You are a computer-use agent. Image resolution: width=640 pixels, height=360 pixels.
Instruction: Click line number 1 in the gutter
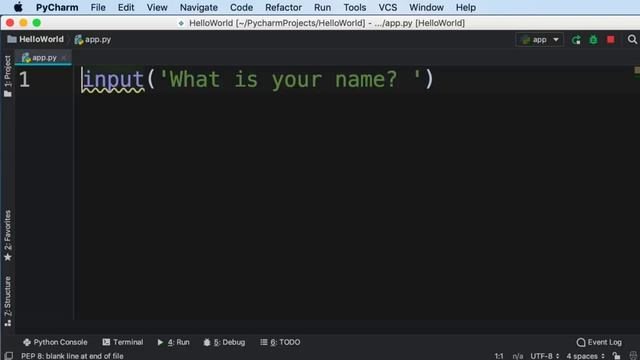24,79
